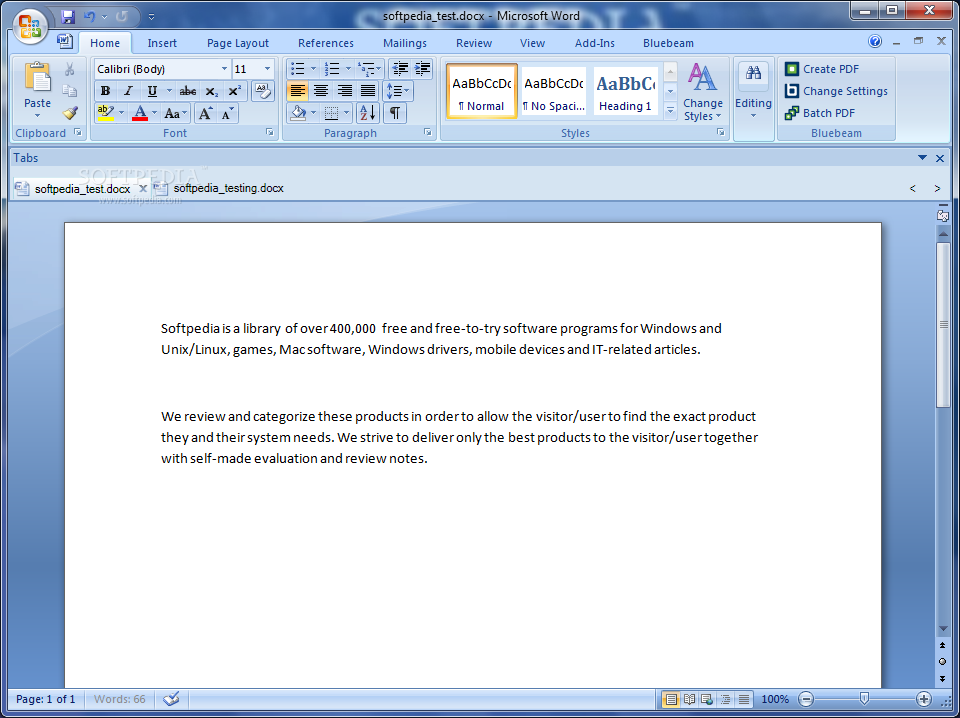The width and height of the screenshot is (960, 718).
Task: Toggle Italic formatting
Action: coord(128,91)
